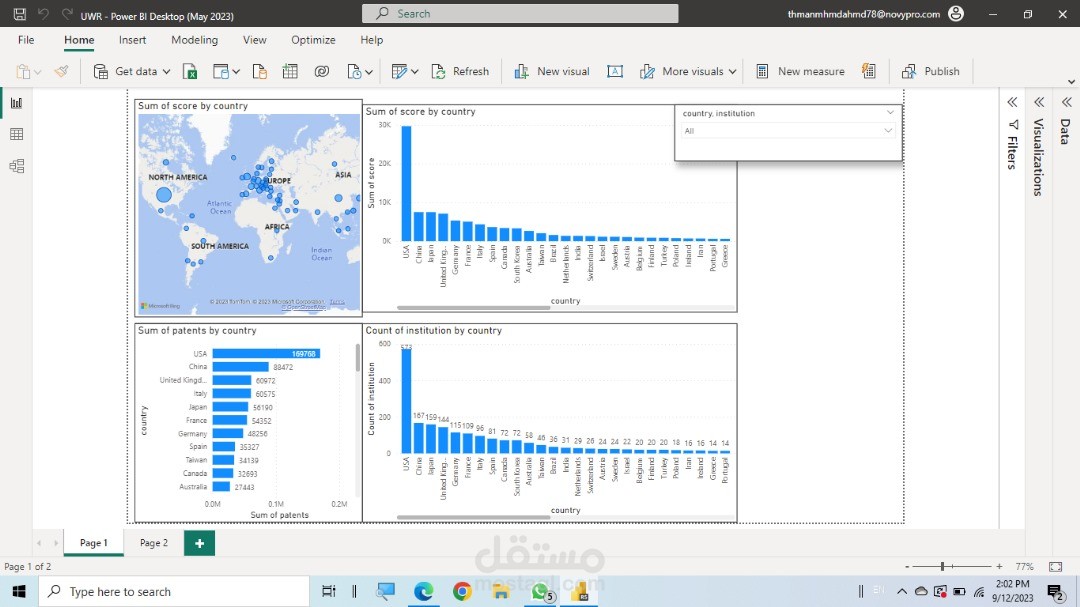Show hidden system tray icons
Viewport: 1080px width, 607px height.
click(x=902, y=591)
